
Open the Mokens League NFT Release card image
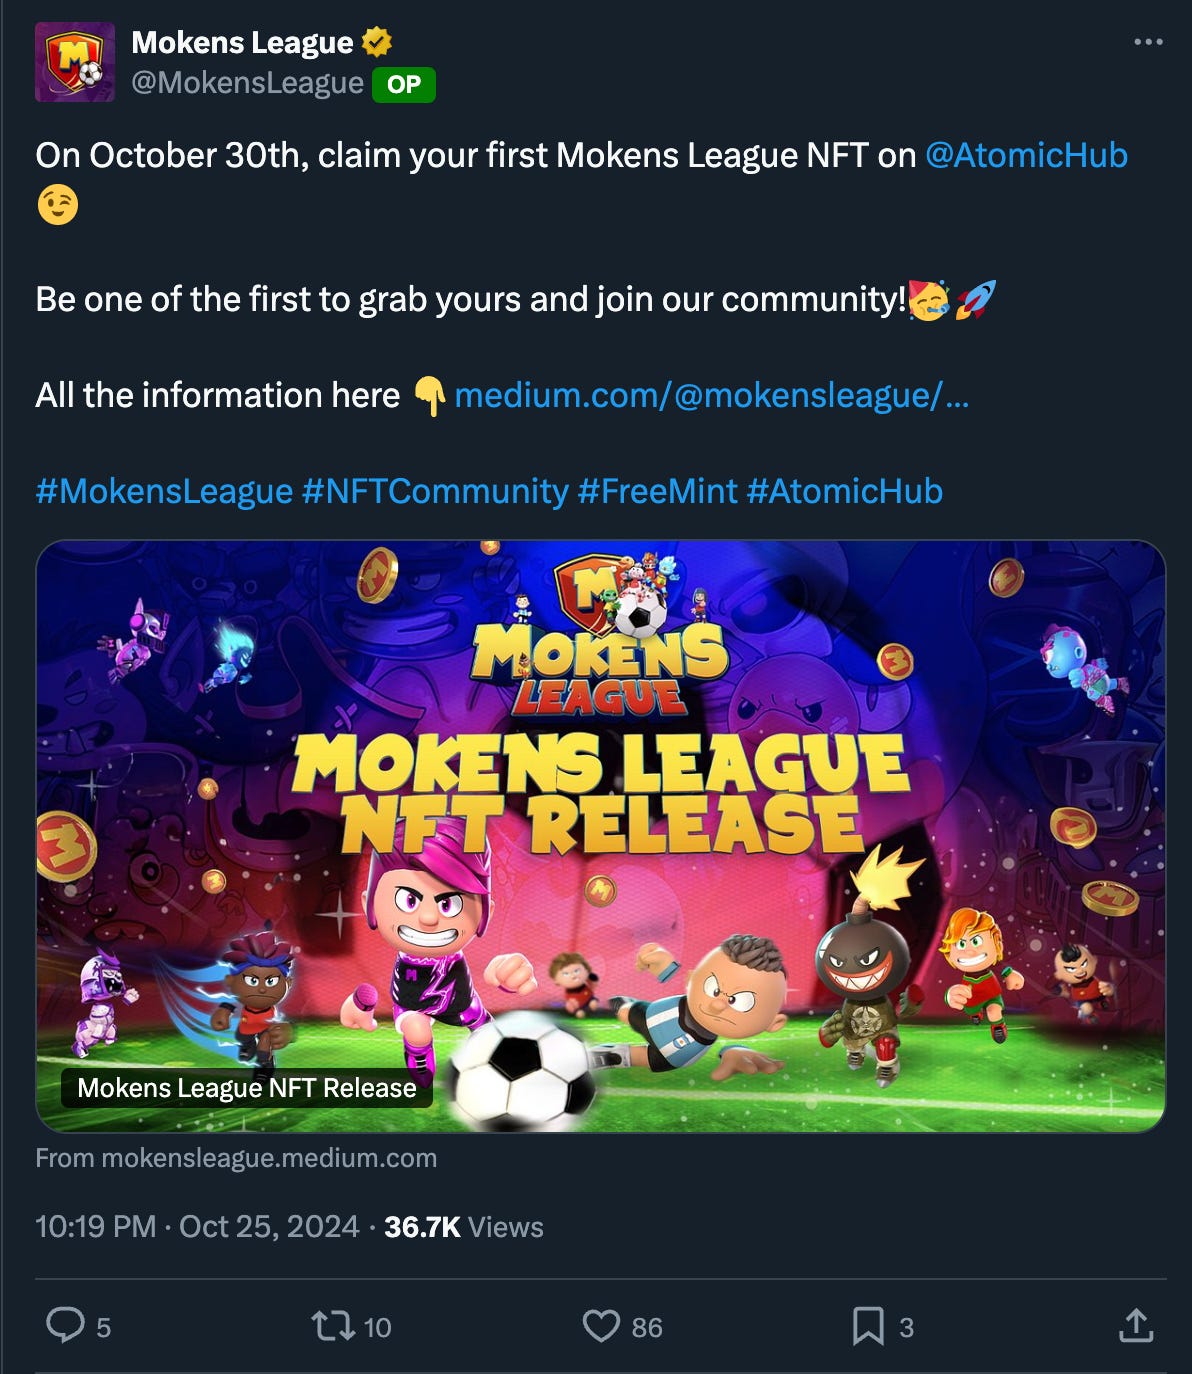601,836
